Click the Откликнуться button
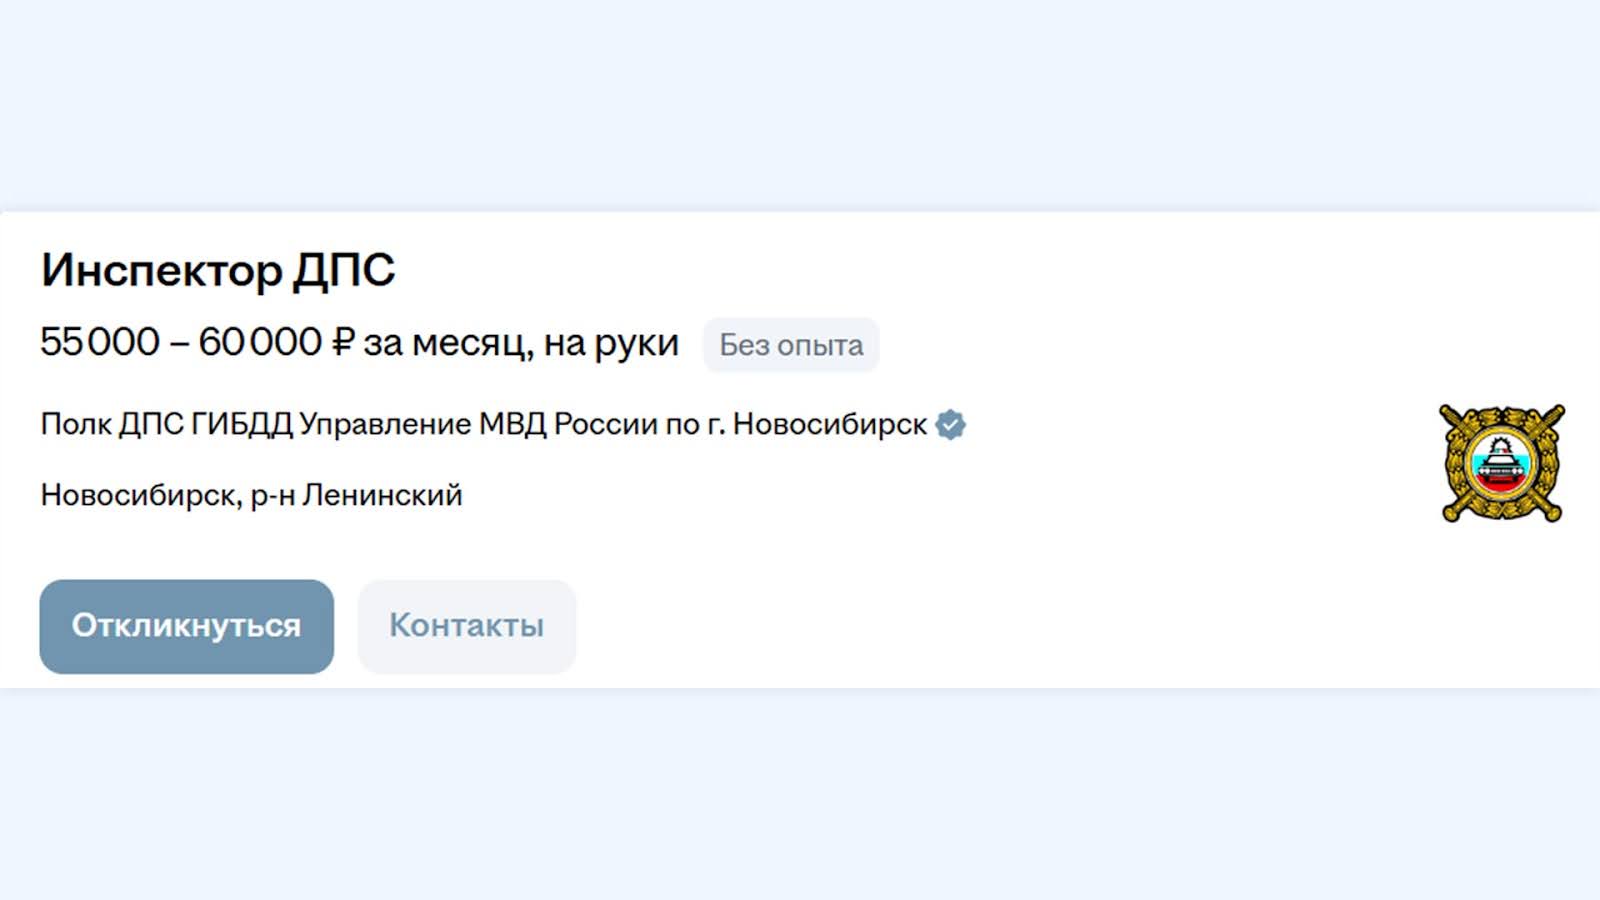This screenshot has height=900, width=1600. coord(187,626)
